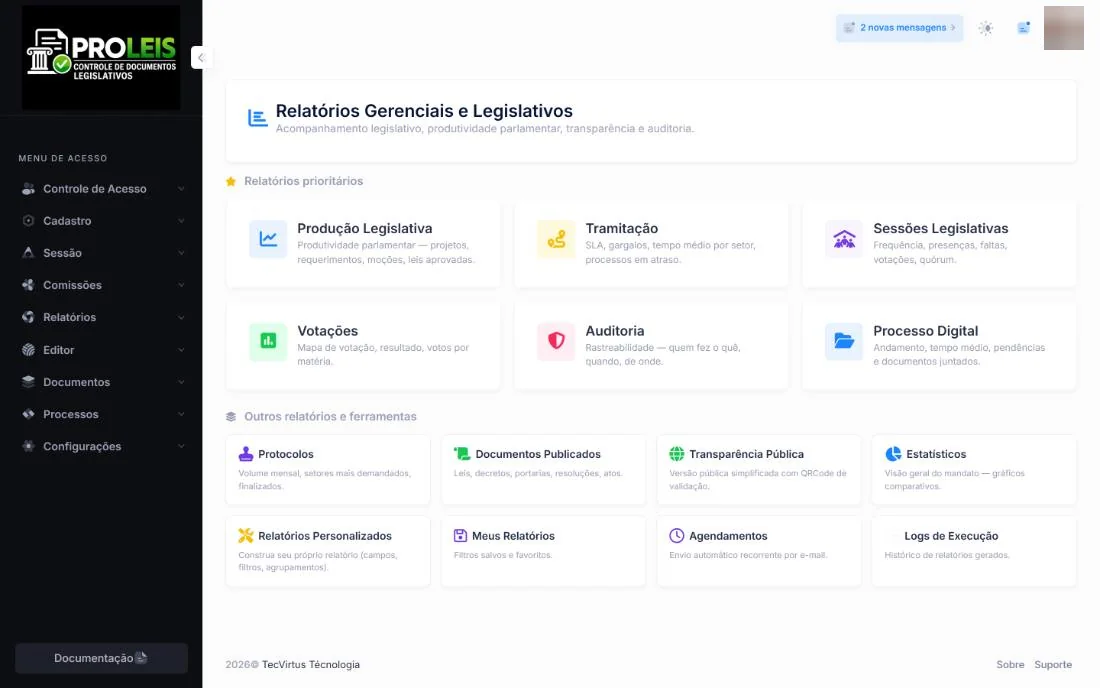This screenshot has height=688, width=1100.
Task: Click the Comissões sidebar icon
Action: pos(28,285)
